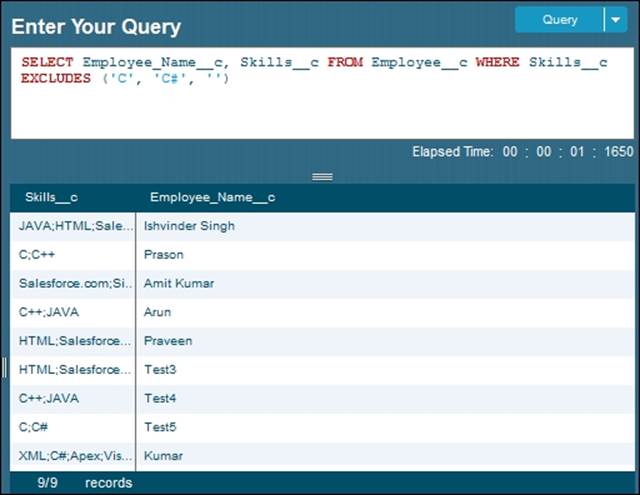
Task: Select the Test5 employee cell
Action: pos(160,427)
